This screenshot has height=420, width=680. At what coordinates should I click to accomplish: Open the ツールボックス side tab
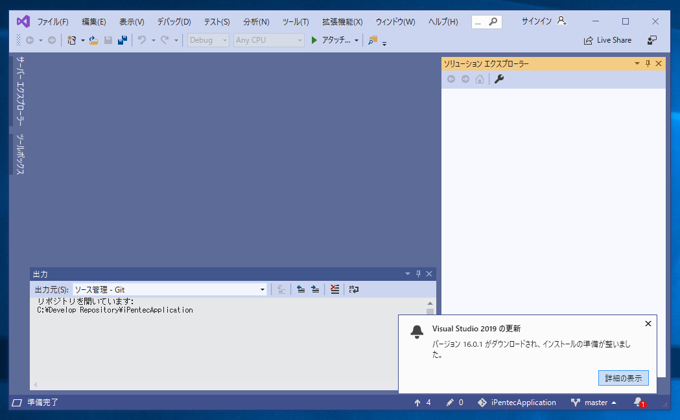(20, 154)
